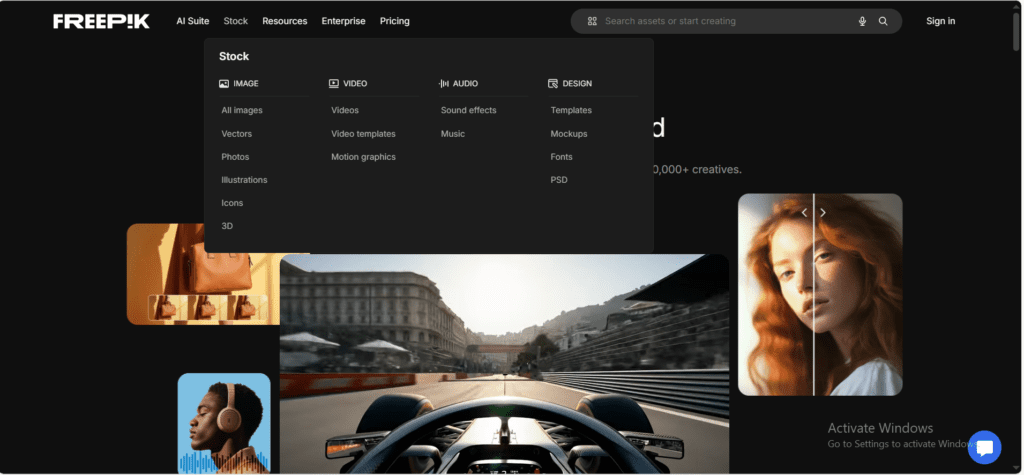This screenshot has height=475, width=1024.
Task: Click the VIDEO category play icon
Action: point(334,84)
